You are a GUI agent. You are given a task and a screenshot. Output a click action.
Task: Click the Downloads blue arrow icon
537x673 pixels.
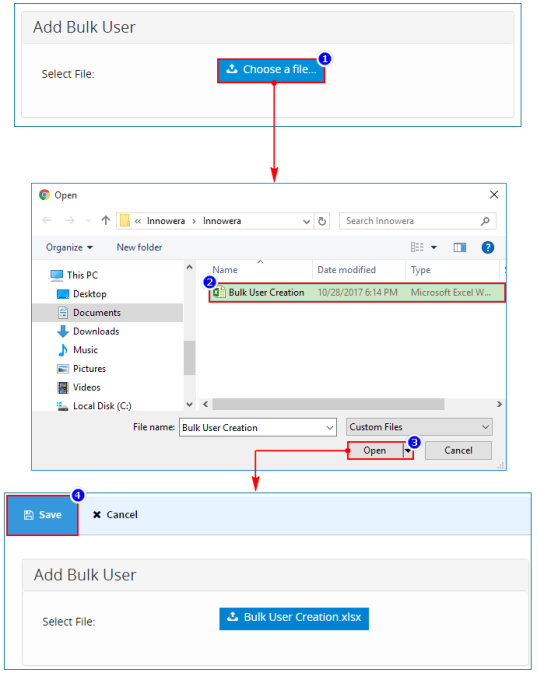click(63, 331)
